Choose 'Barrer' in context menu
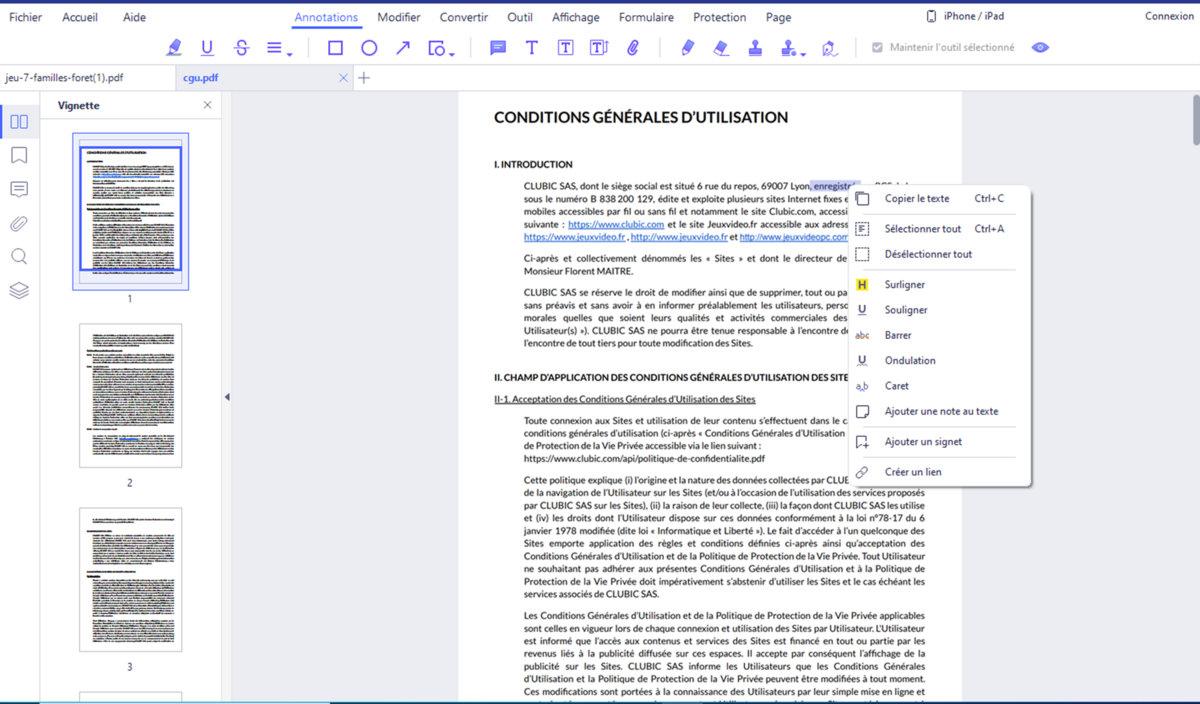This screenshot has width=1200, height=704. (939, 335)
